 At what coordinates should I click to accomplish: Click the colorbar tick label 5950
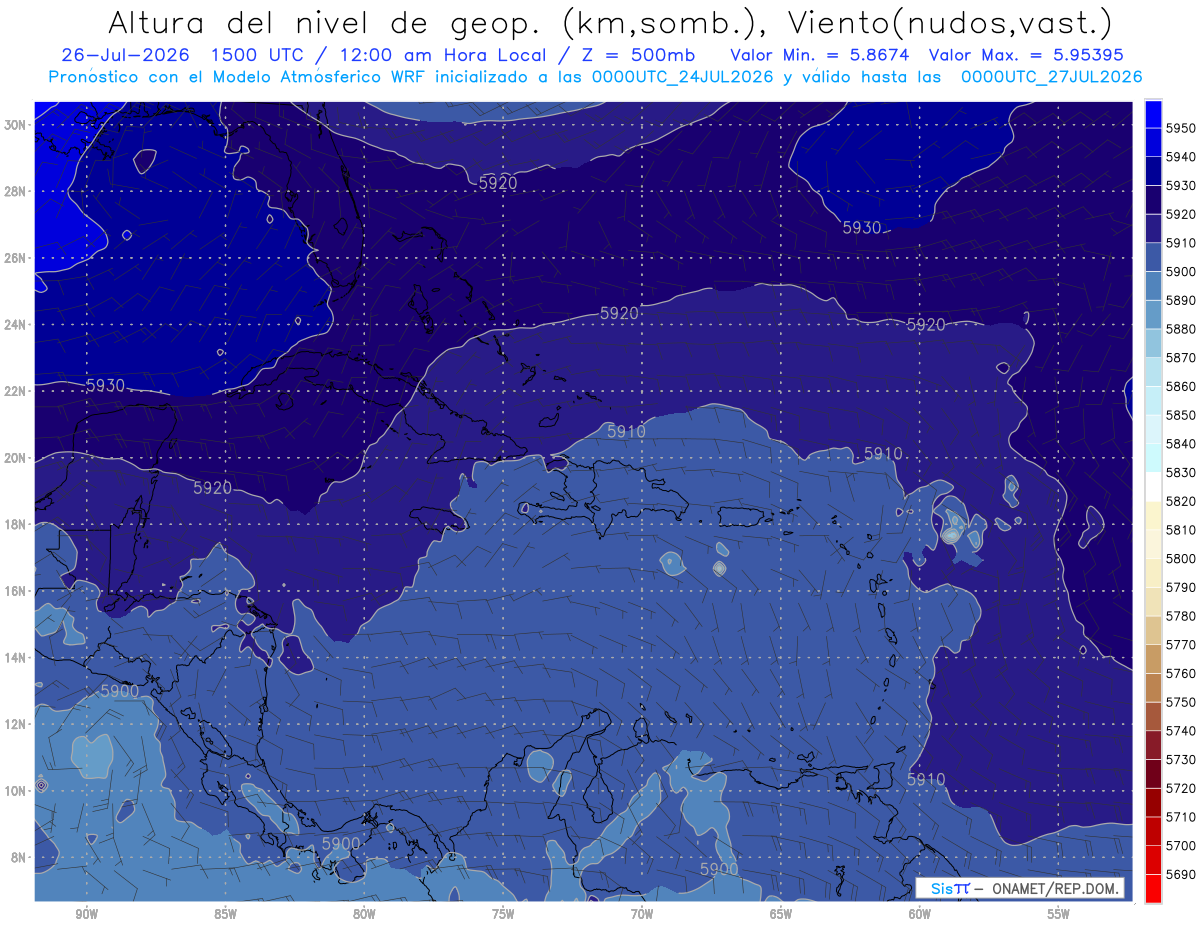1180,128
